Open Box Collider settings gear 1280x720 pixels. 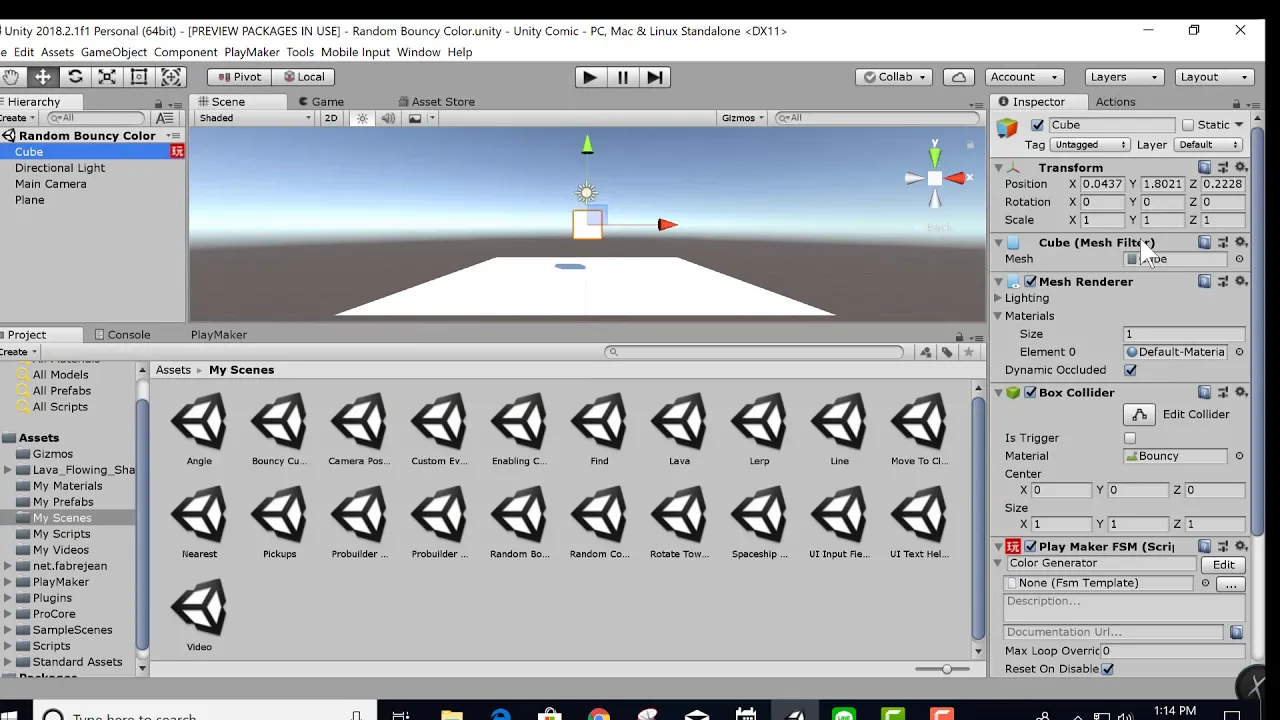[1241, 393]
